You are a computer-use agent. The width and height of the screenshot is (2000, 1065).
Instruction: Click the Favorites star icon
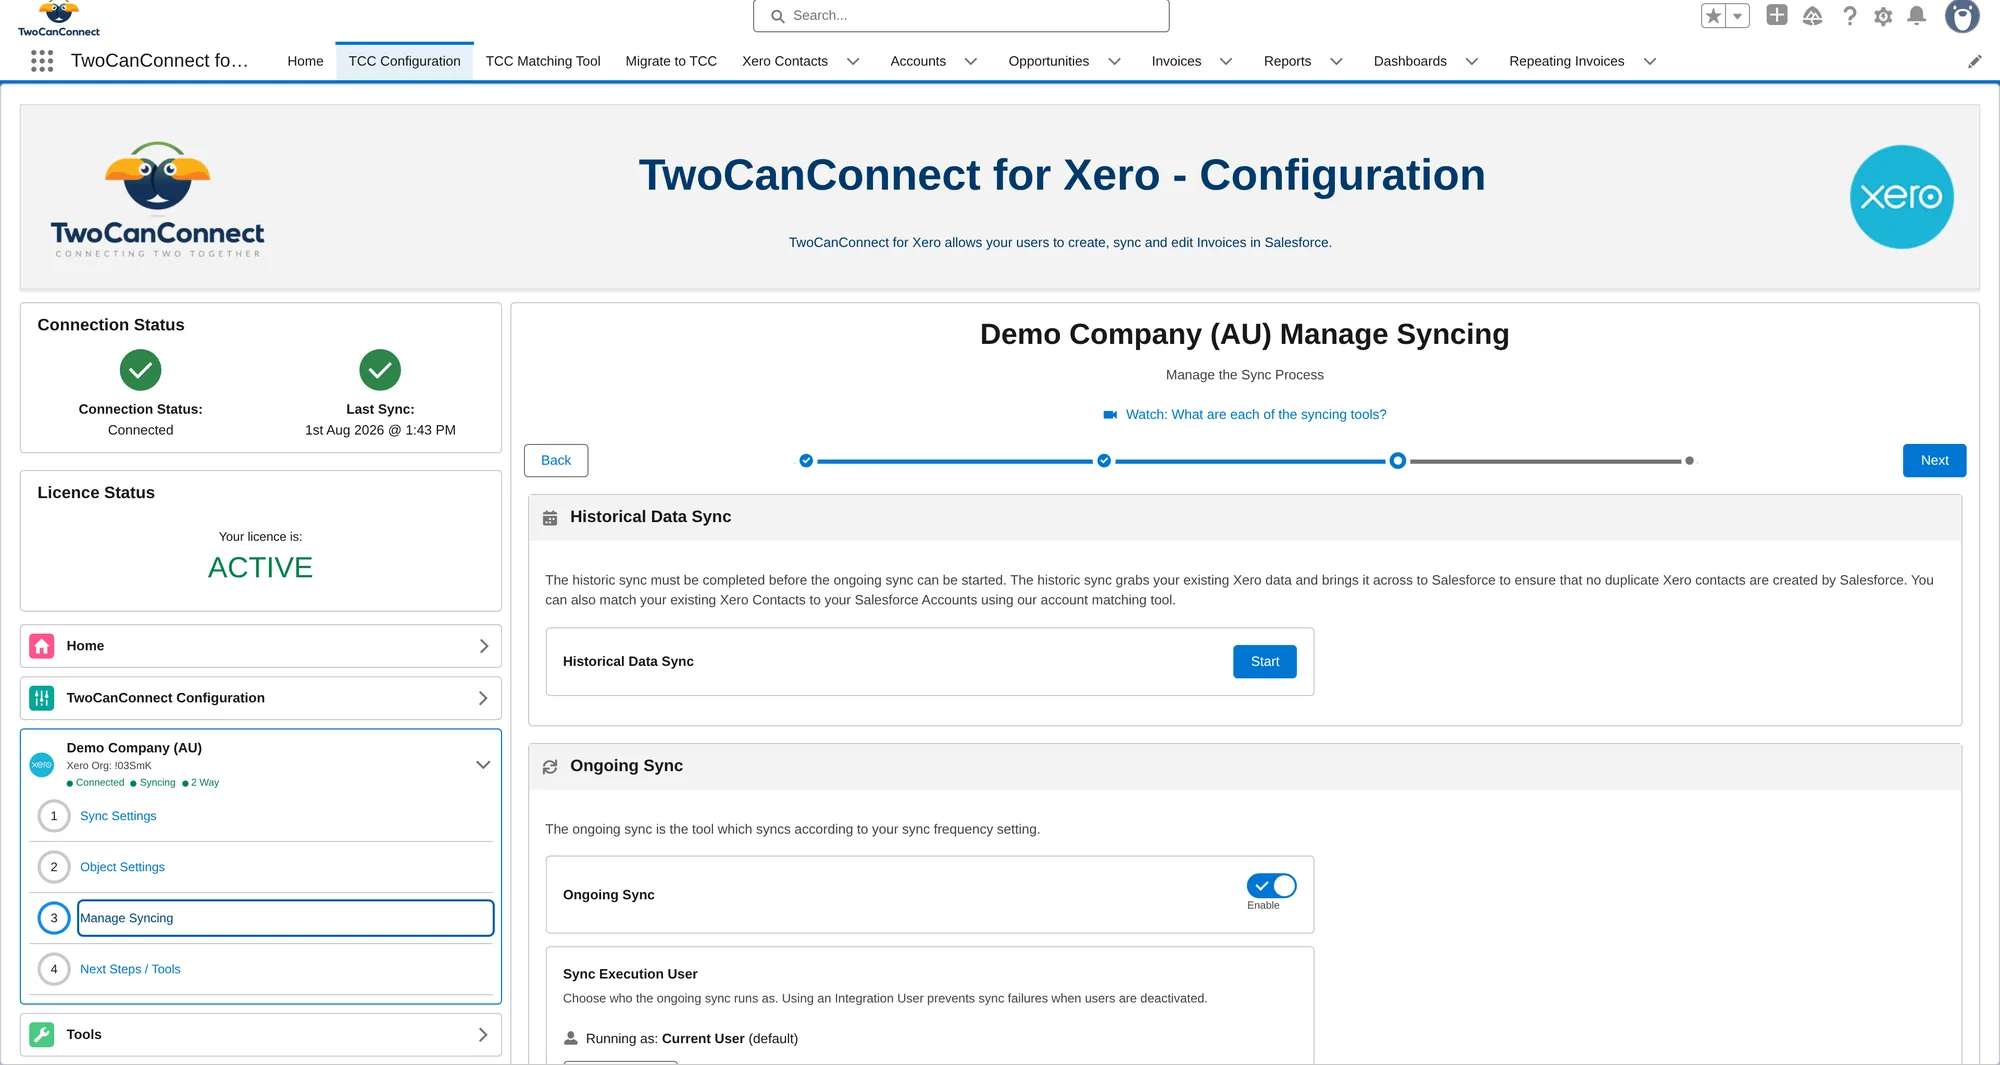[x=1714, y=16]
